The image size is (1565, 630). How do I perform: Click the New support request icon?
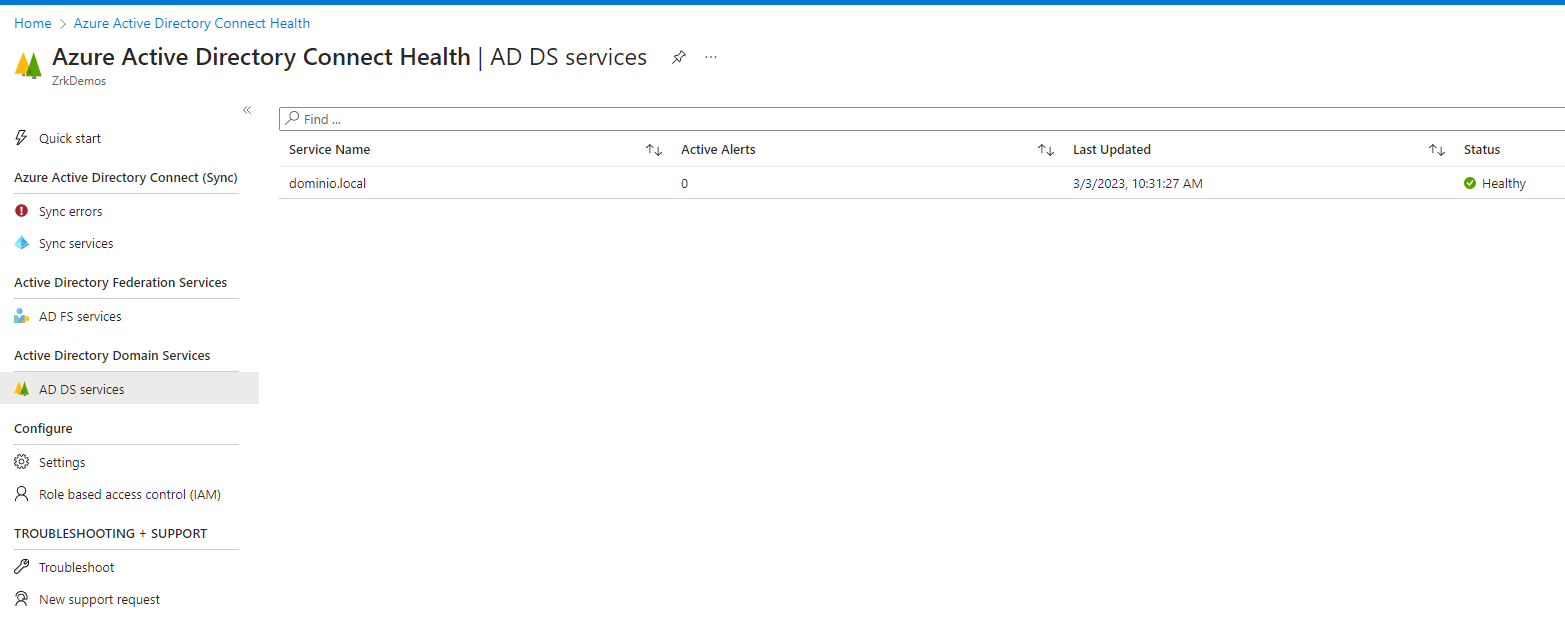click(22, 599)
